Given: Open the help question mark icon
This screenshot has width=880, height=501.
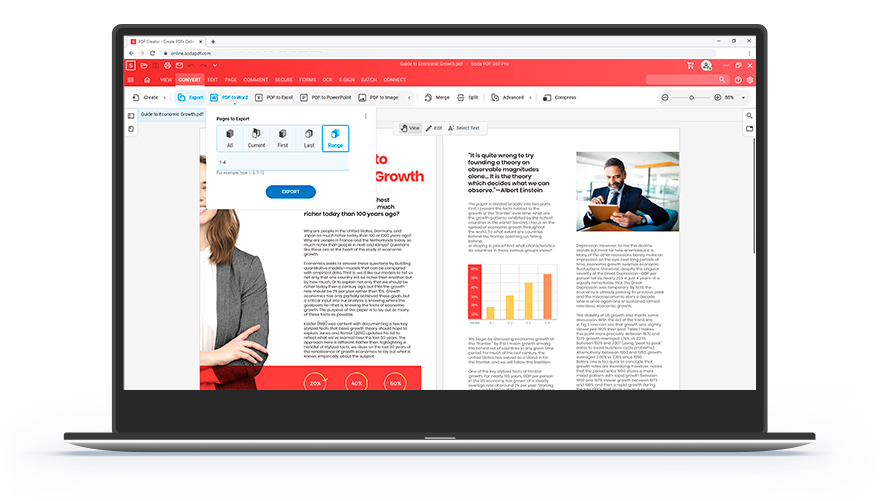Looking at the screenshot, I should pos(738,79).
